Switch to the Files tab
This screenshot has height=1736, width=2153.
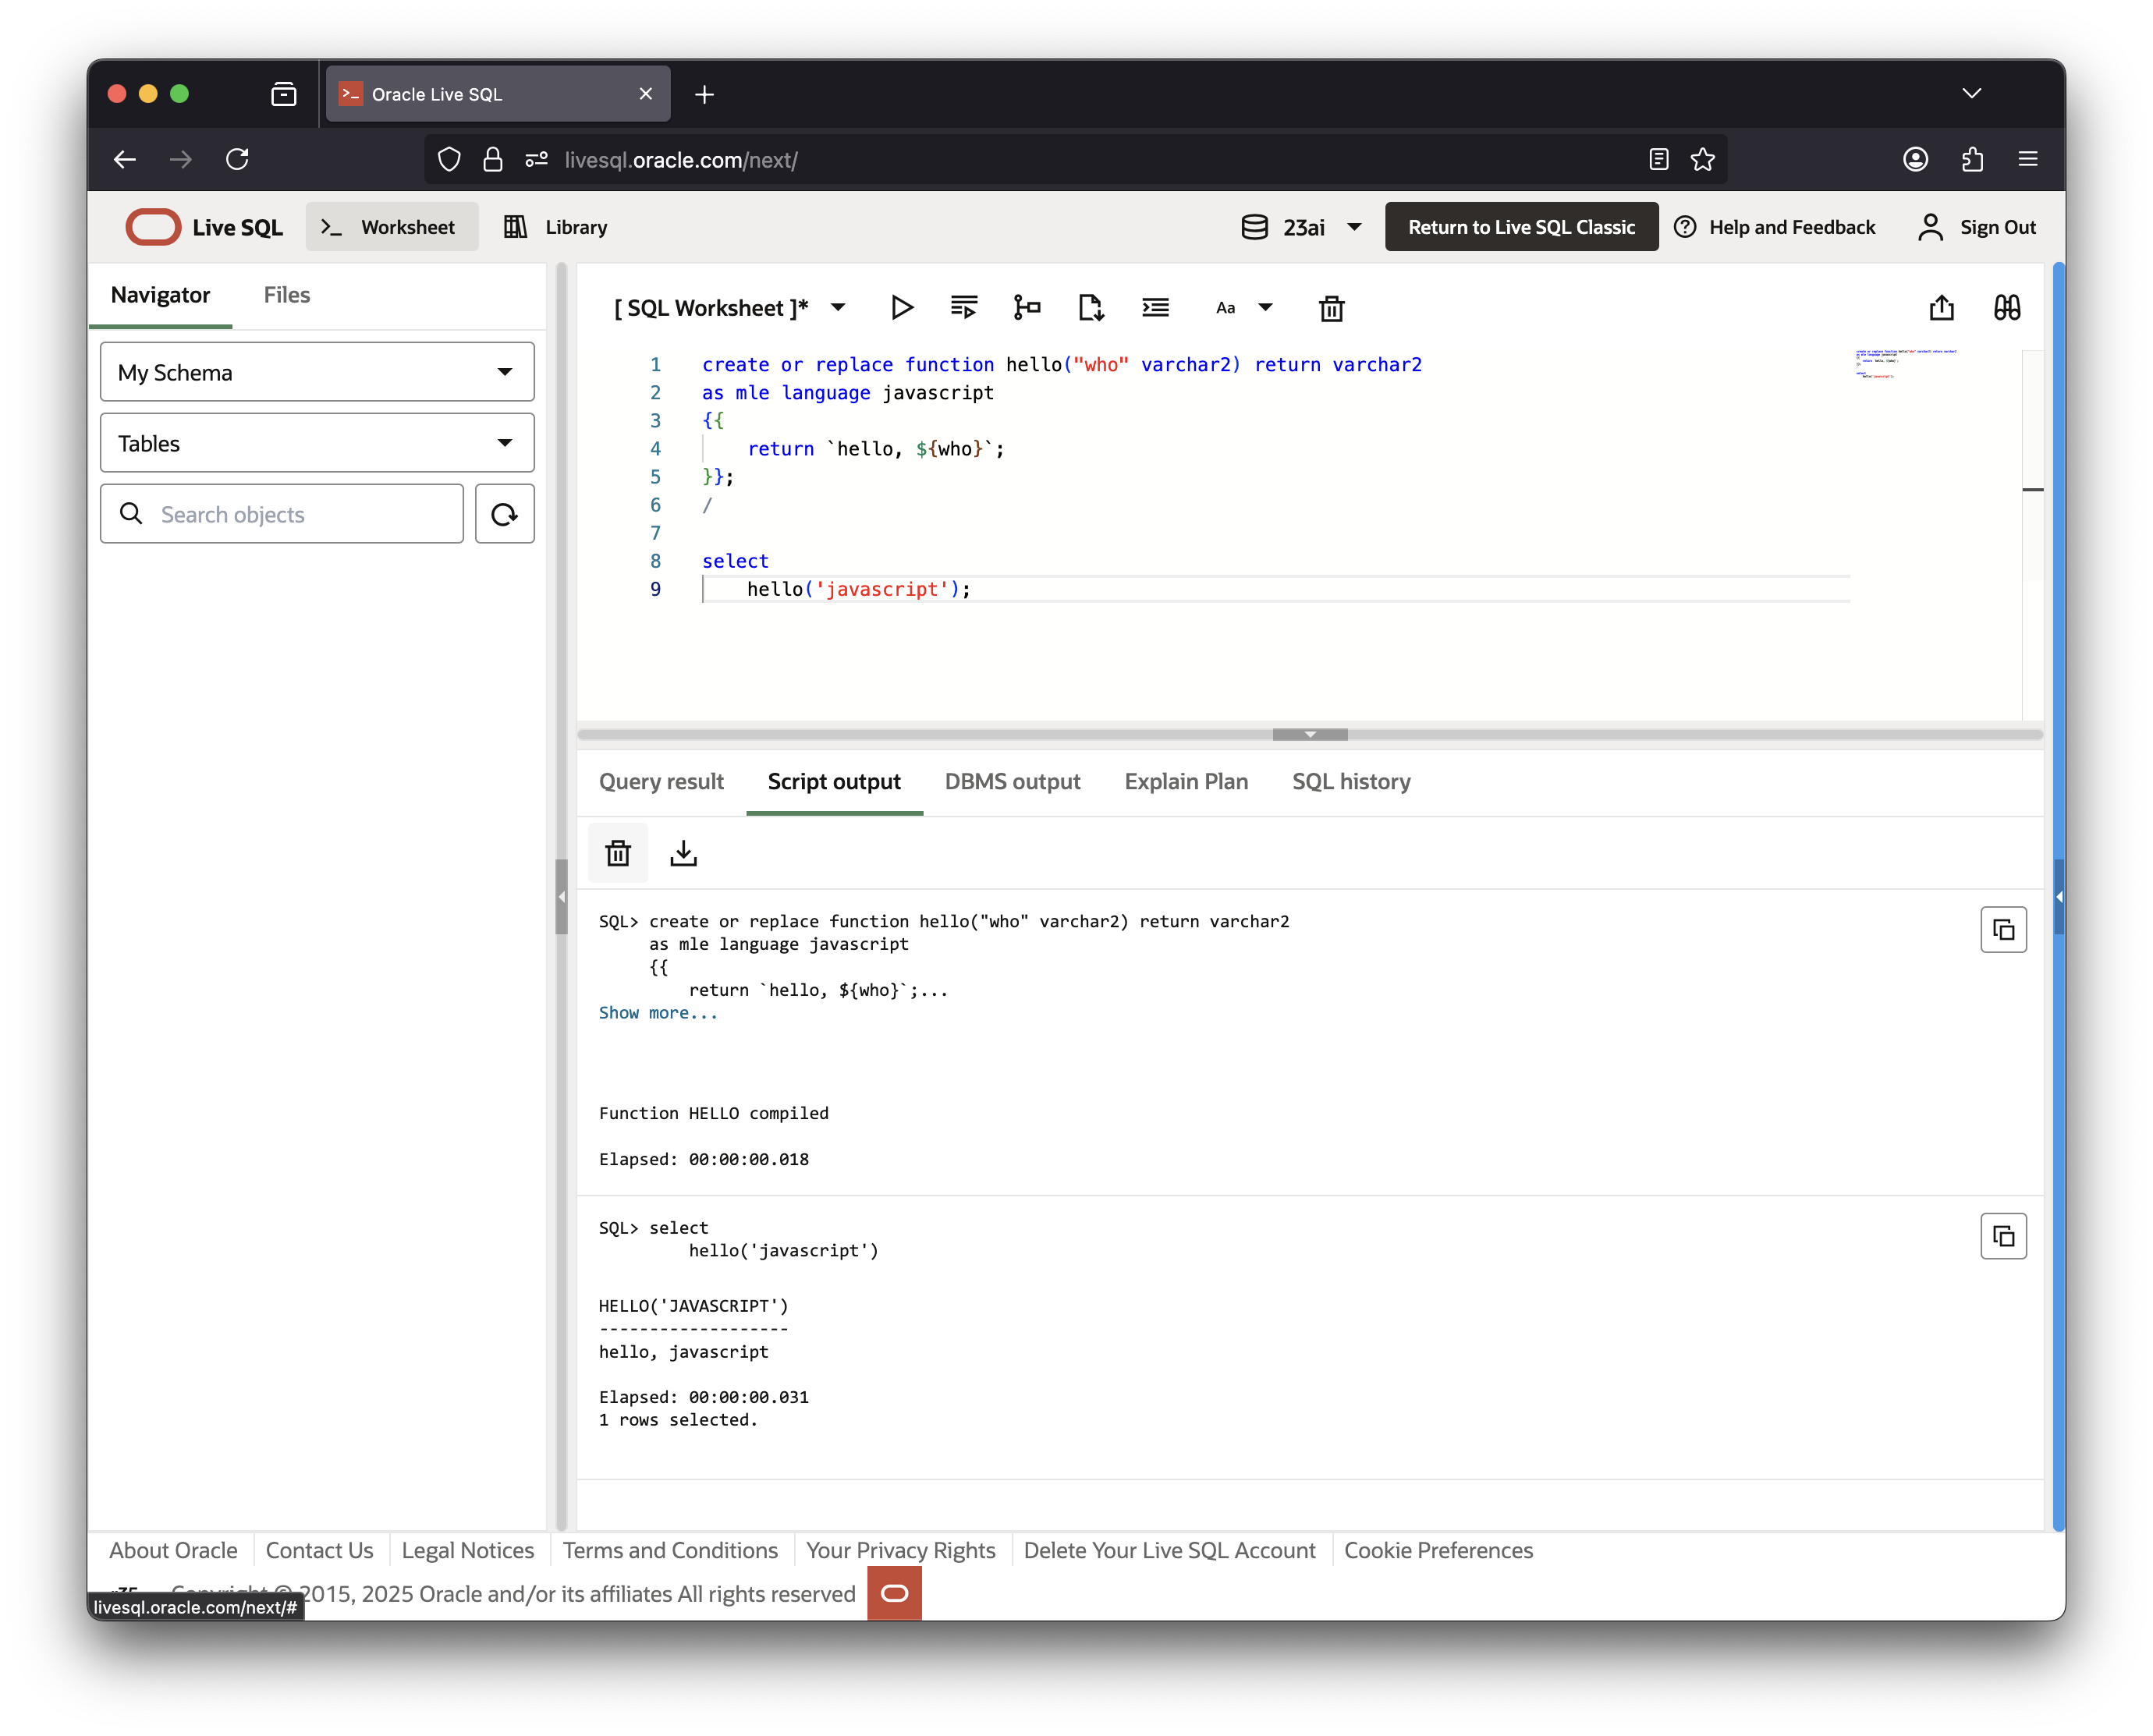click(x=286, y=295)
